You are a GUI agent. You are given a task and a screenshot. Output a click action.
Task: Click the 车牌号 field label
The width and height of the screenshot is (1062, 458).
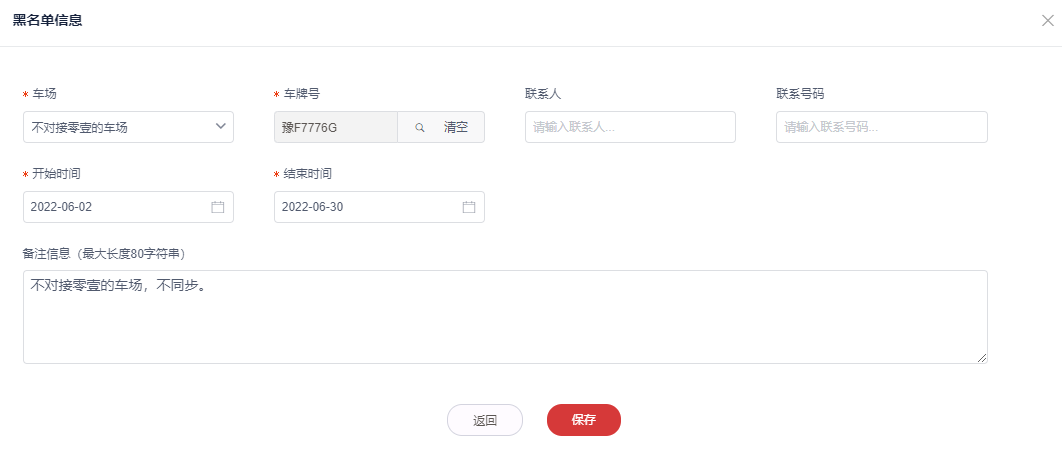click(x=301, y=94)
